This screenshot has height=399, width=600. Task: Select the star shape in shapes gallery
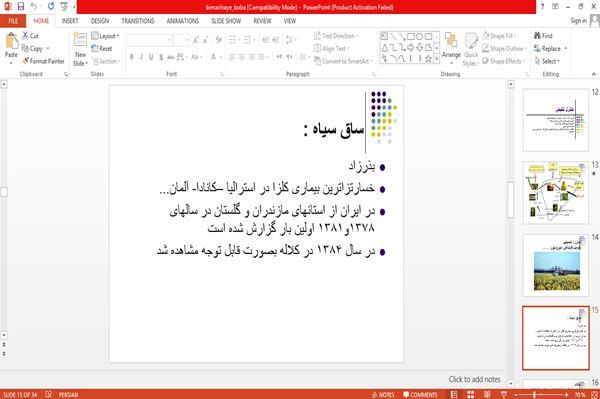click(x=428, y=59)
